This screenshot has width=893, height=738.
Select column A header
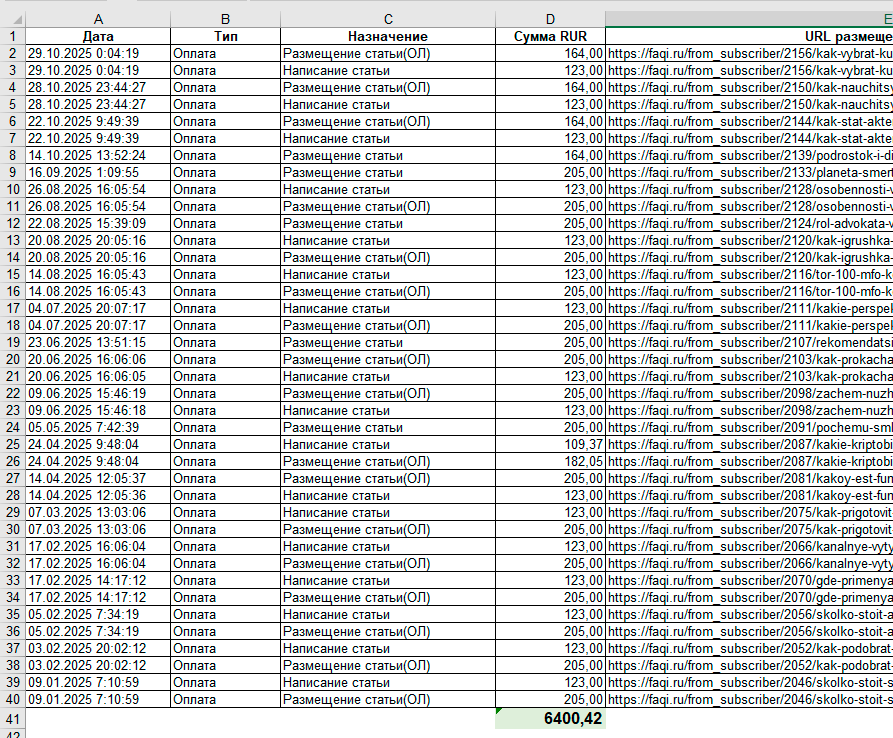coord(98,19)
